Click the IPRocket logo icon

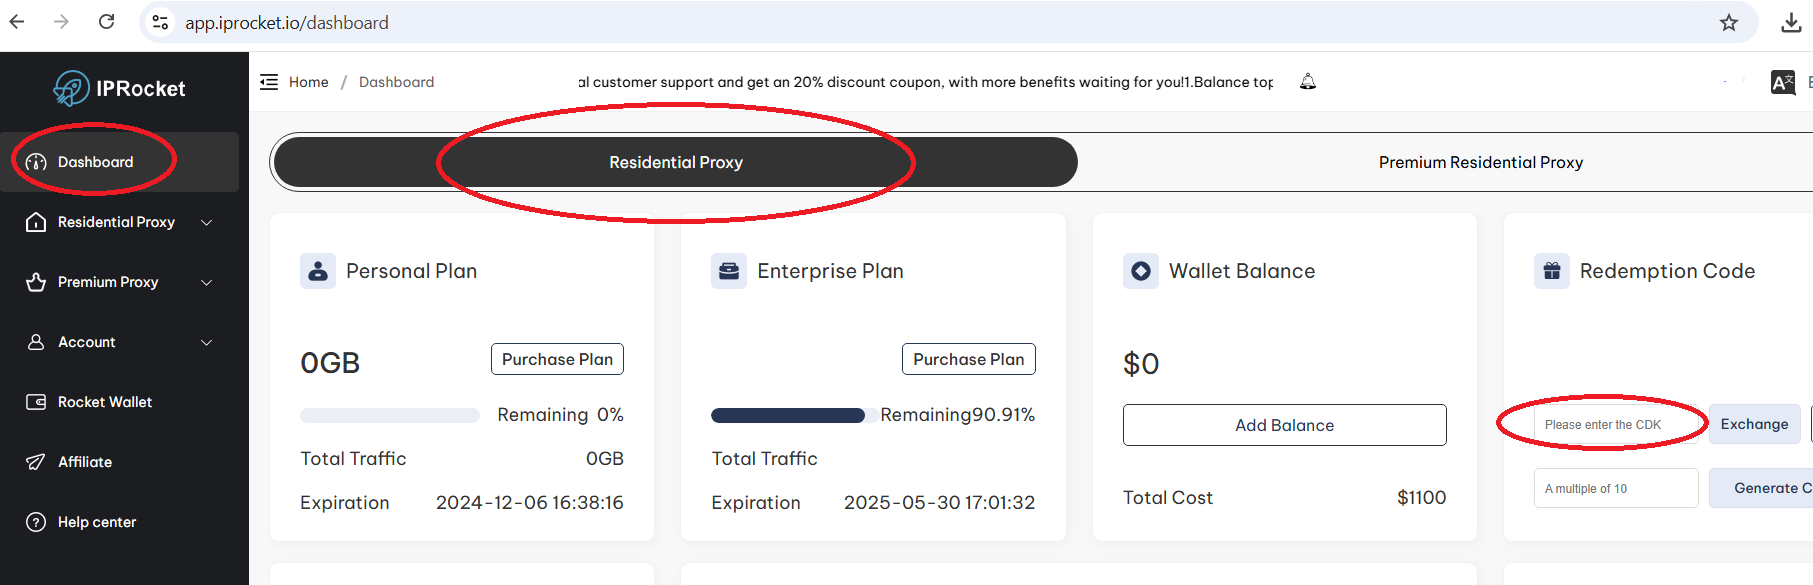(x=71, y=88)
